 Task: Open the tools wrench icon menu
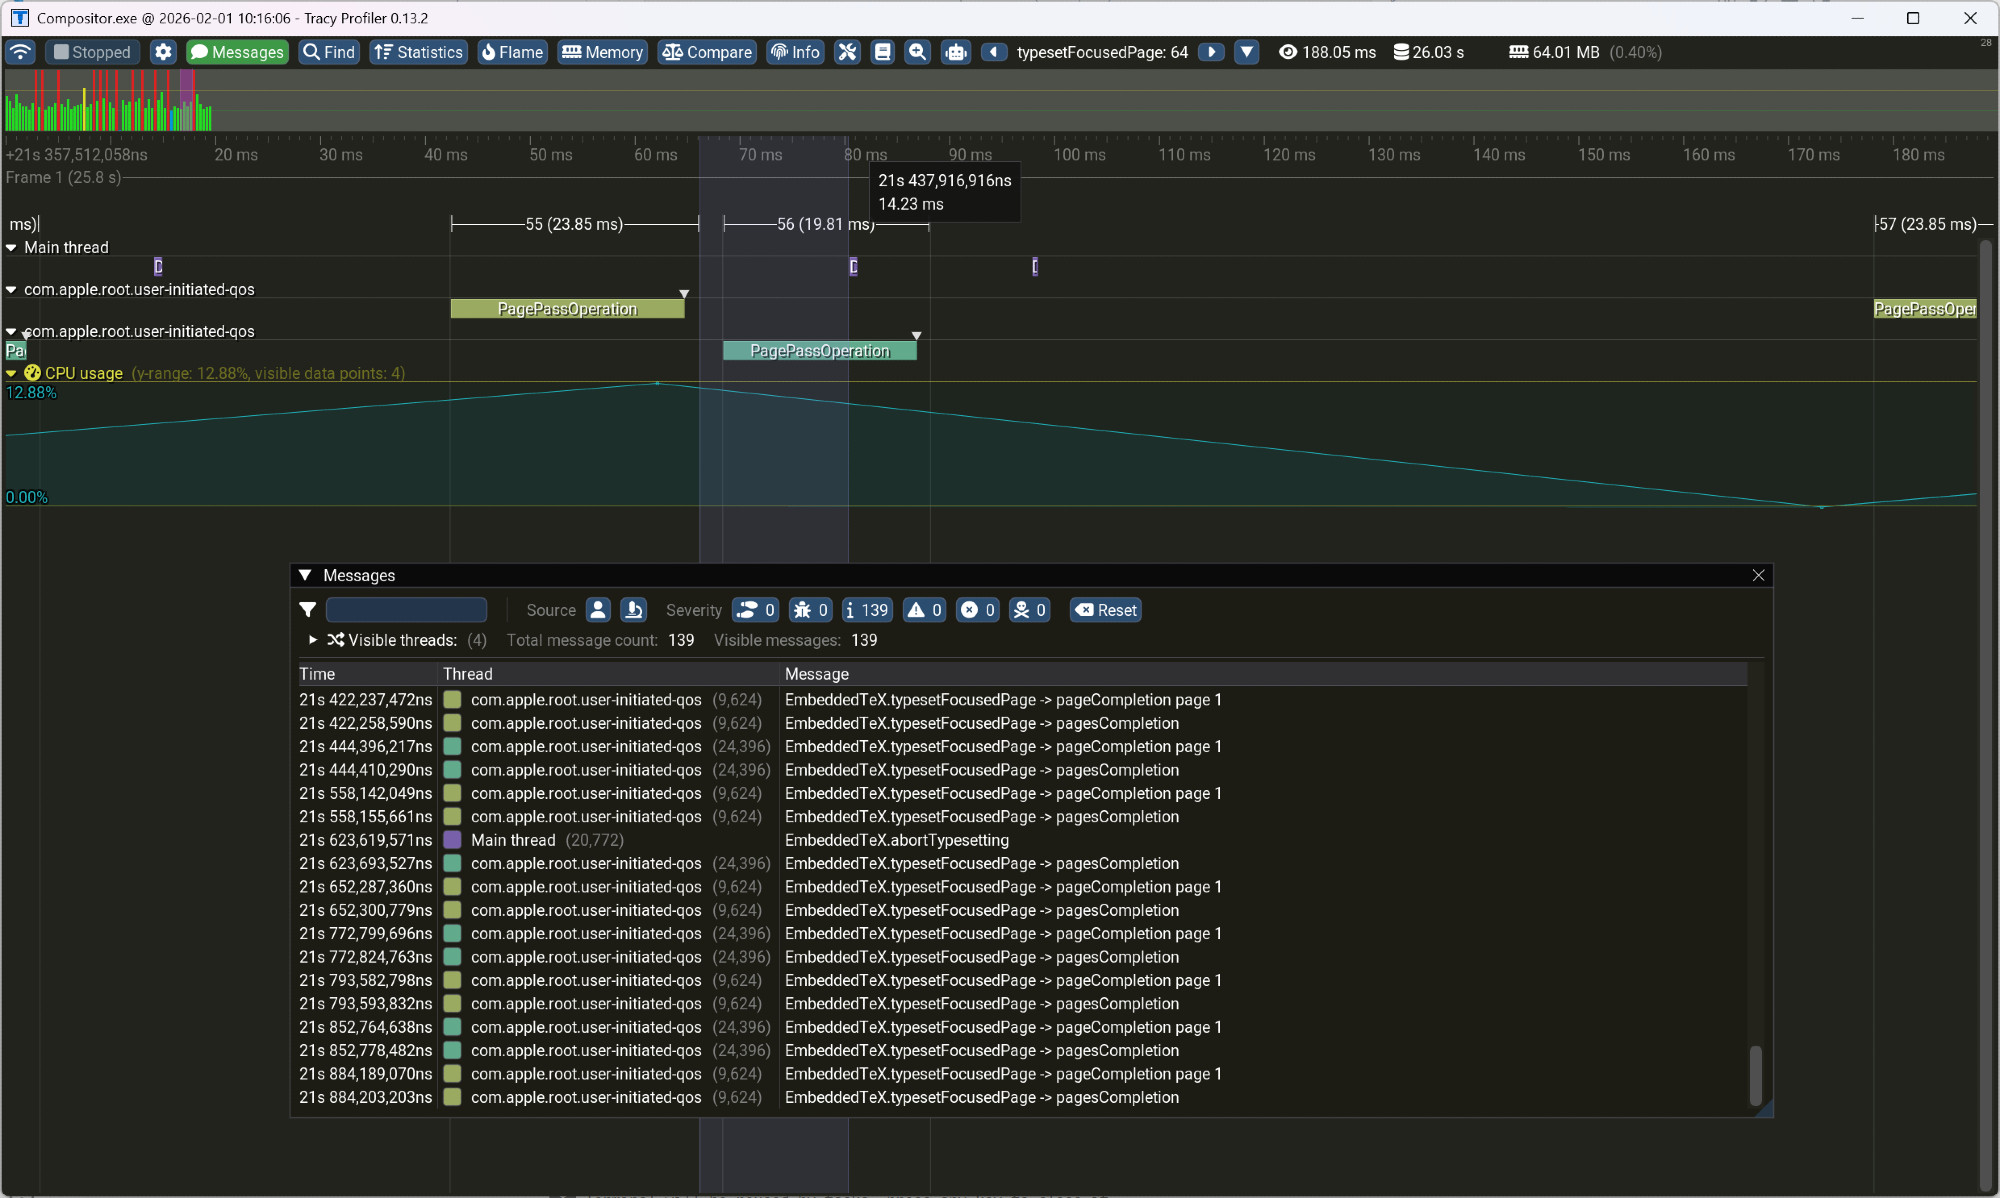847,52
